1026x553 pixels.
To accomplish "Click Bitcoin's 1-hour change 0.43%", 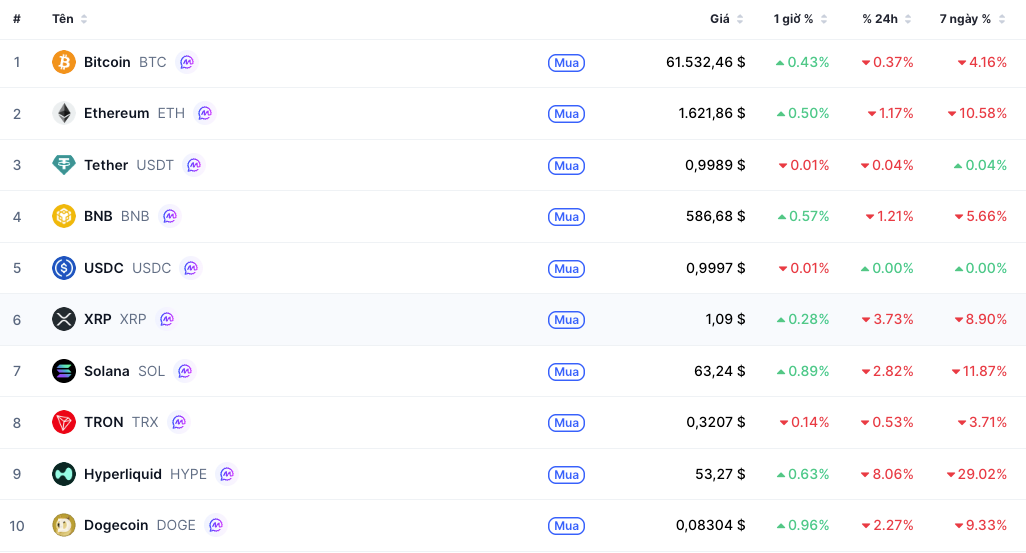I will click(x=803, y=62).
